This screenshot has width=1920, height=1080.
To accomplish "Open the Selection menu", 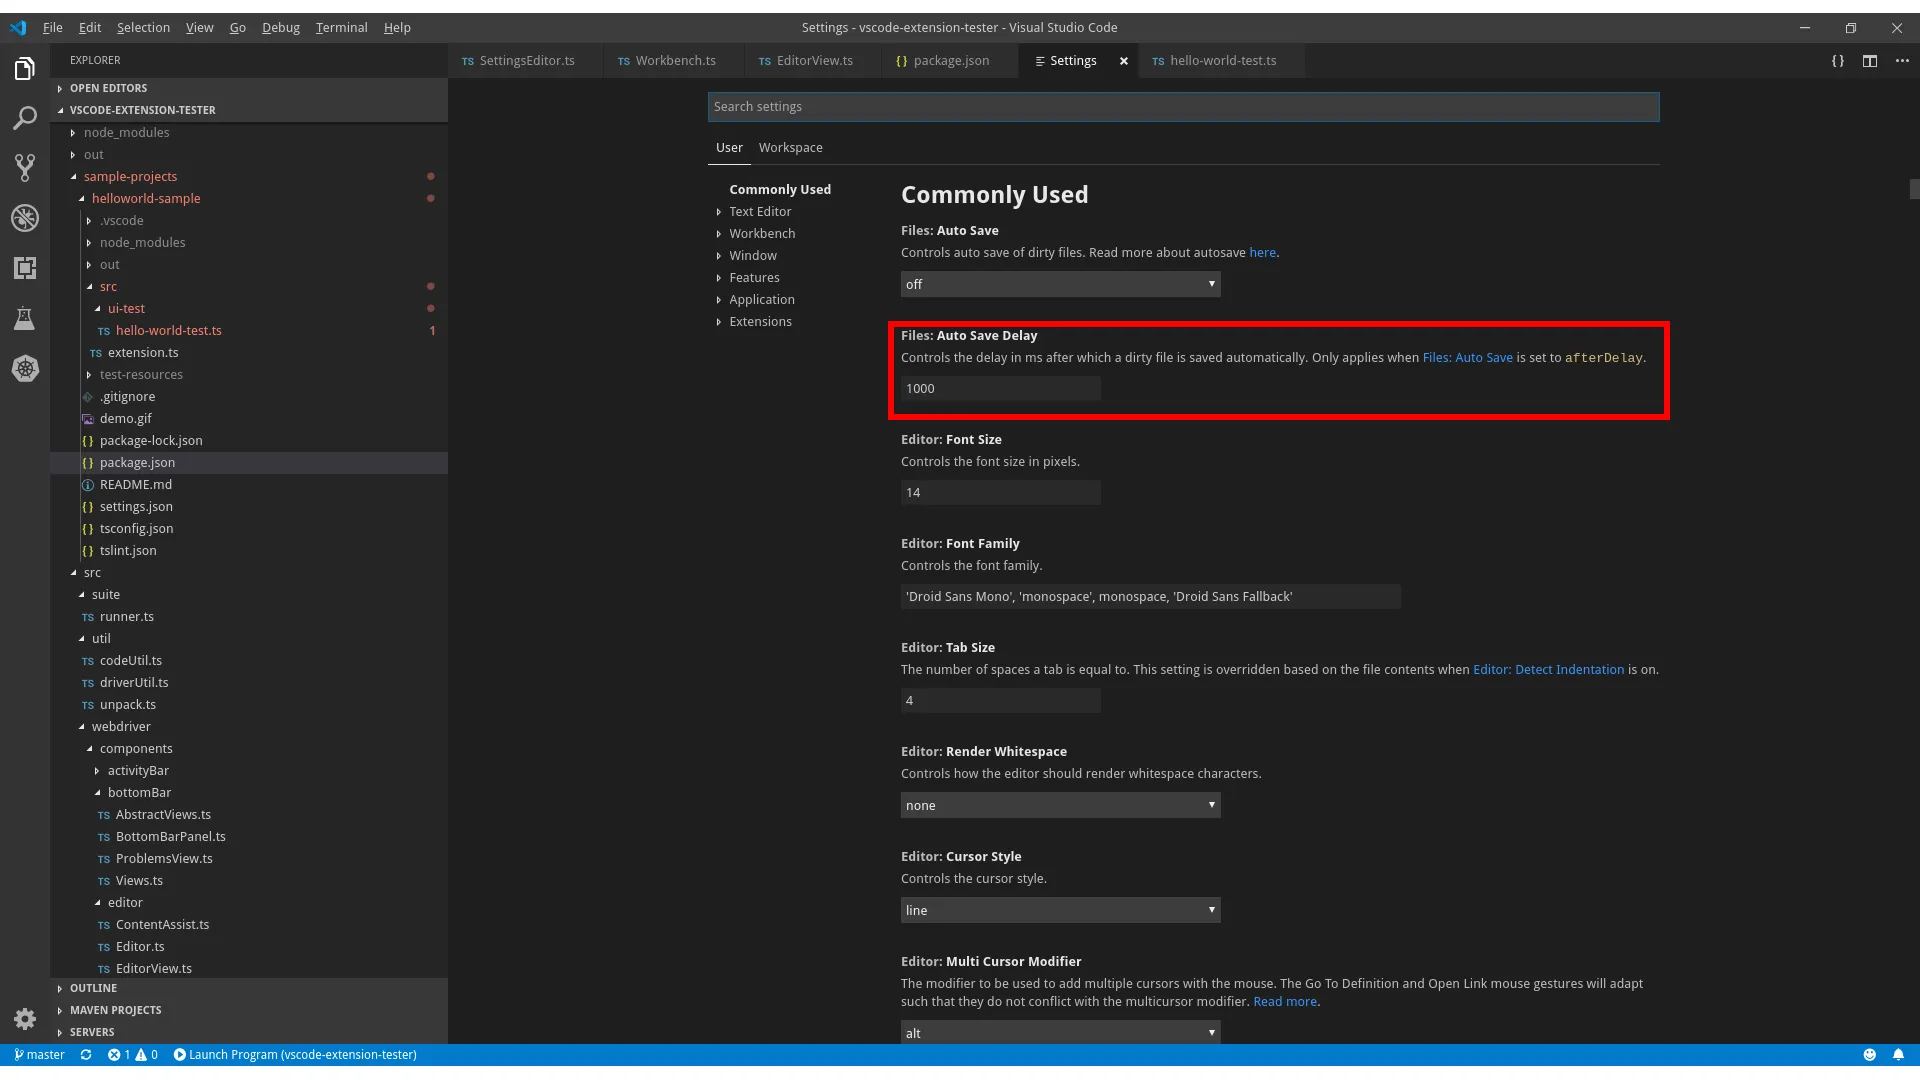I will click(143, 28).
